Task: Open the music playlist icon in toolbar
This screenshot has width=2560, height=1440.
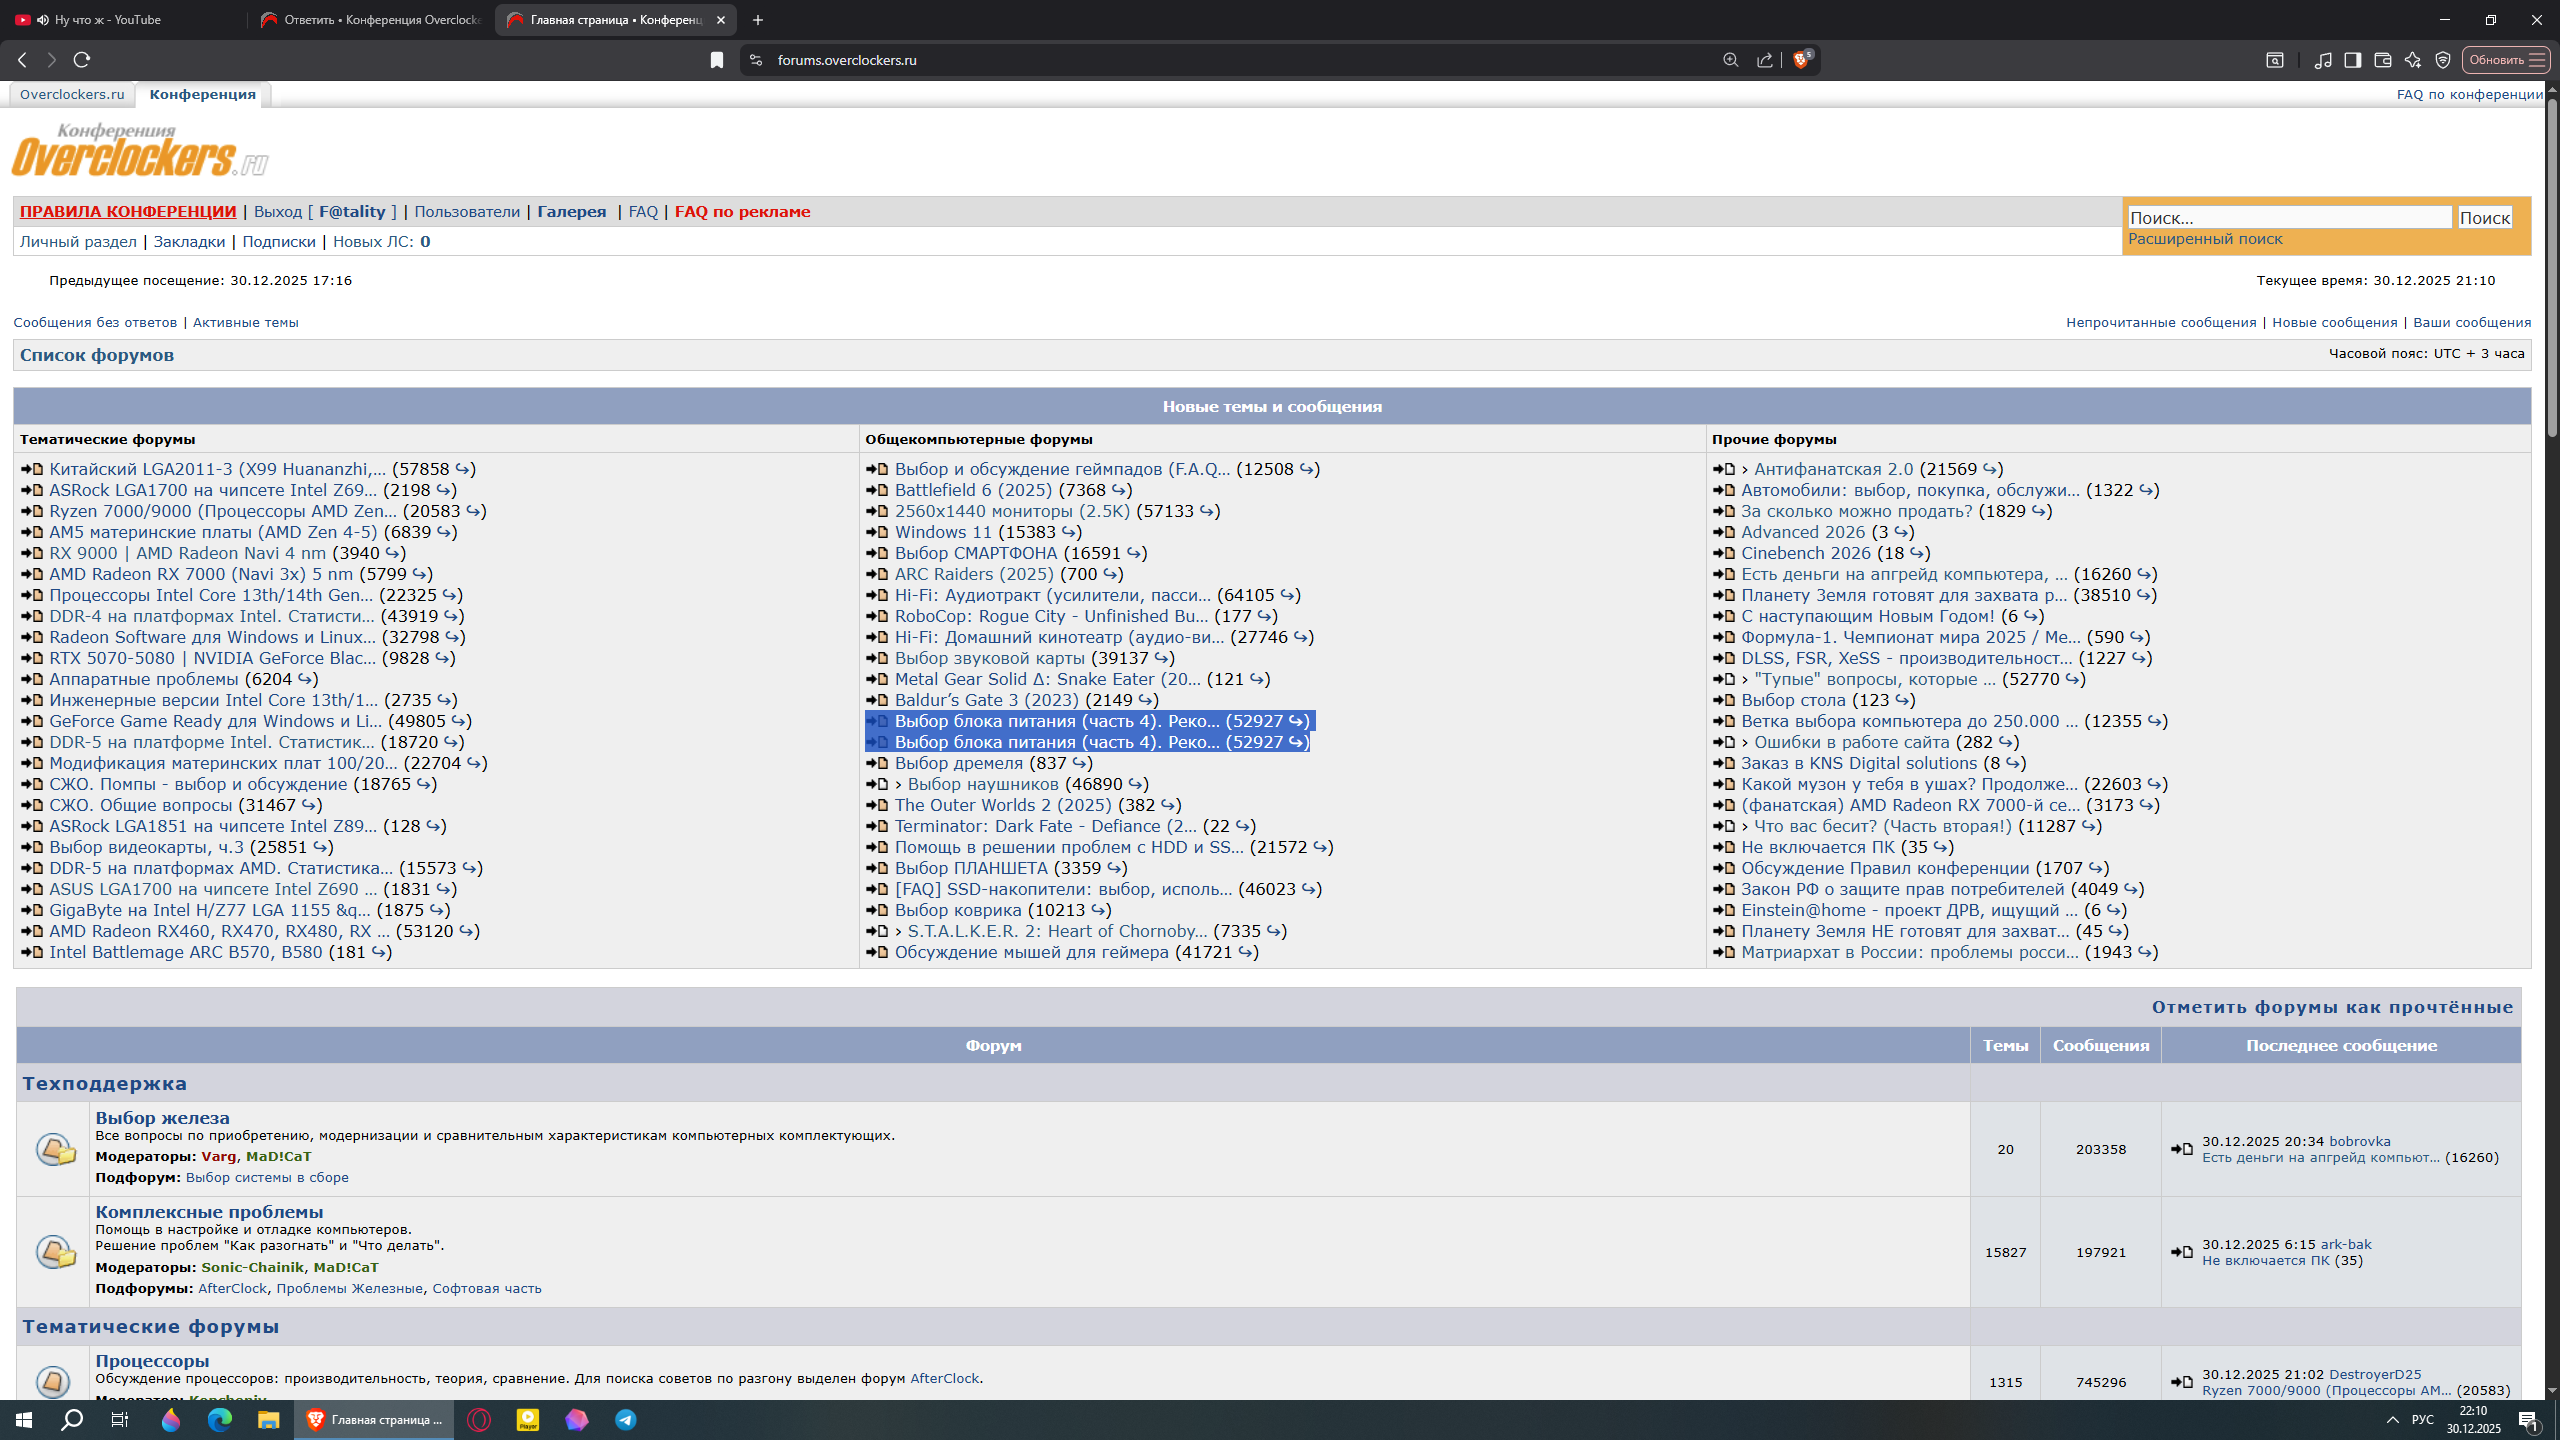Action: pos(2323,60)
